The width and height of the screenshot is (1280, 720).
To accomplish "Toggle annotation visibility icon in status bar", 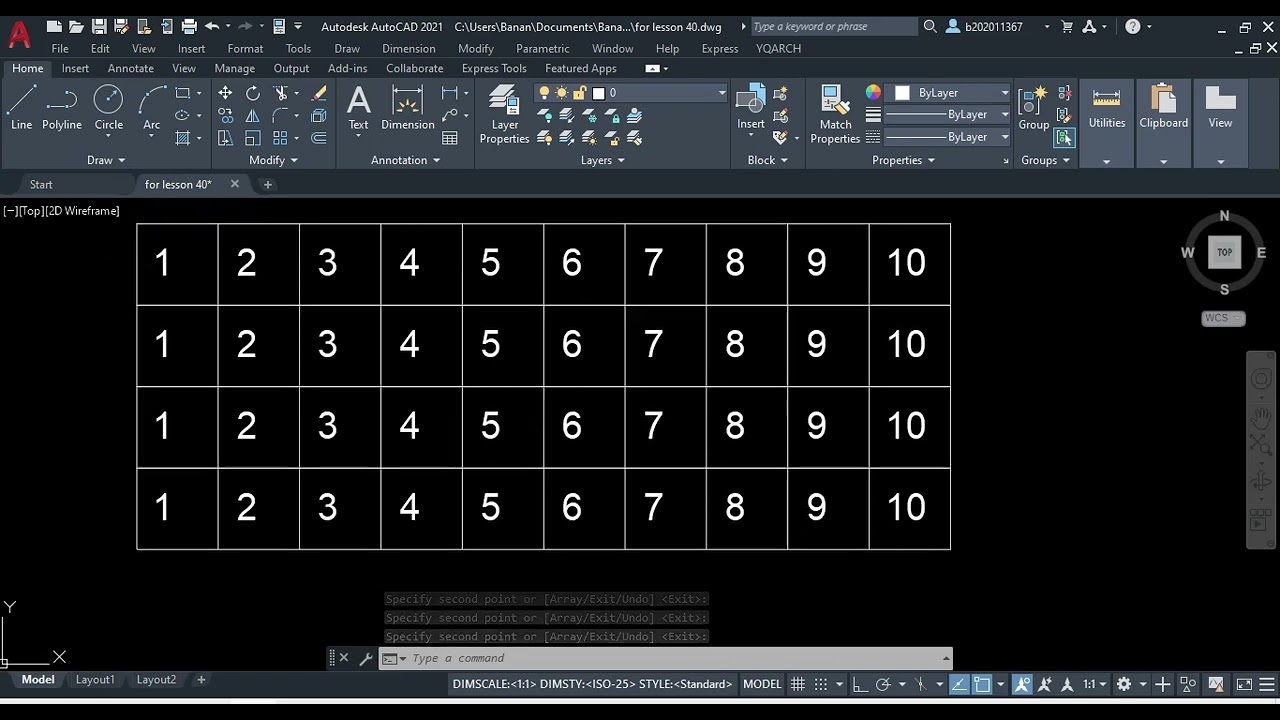I will click(1022, 684).
